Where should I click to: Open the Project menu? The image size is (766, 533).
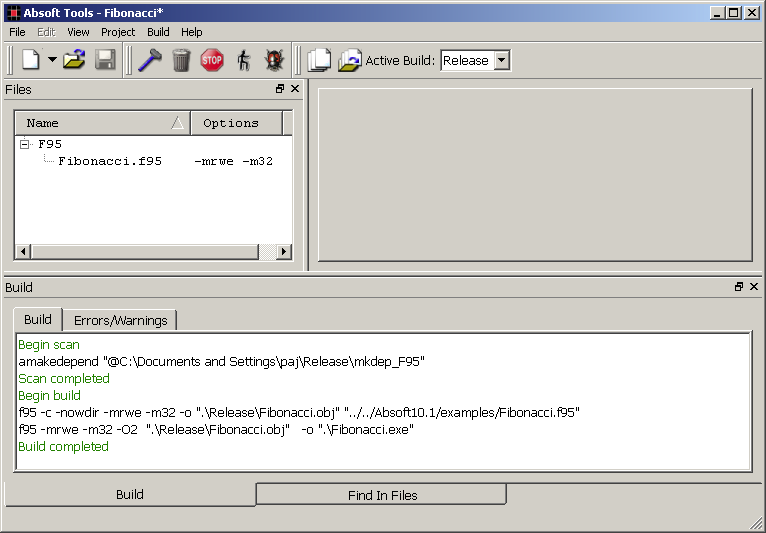click(x=118, y=32)
